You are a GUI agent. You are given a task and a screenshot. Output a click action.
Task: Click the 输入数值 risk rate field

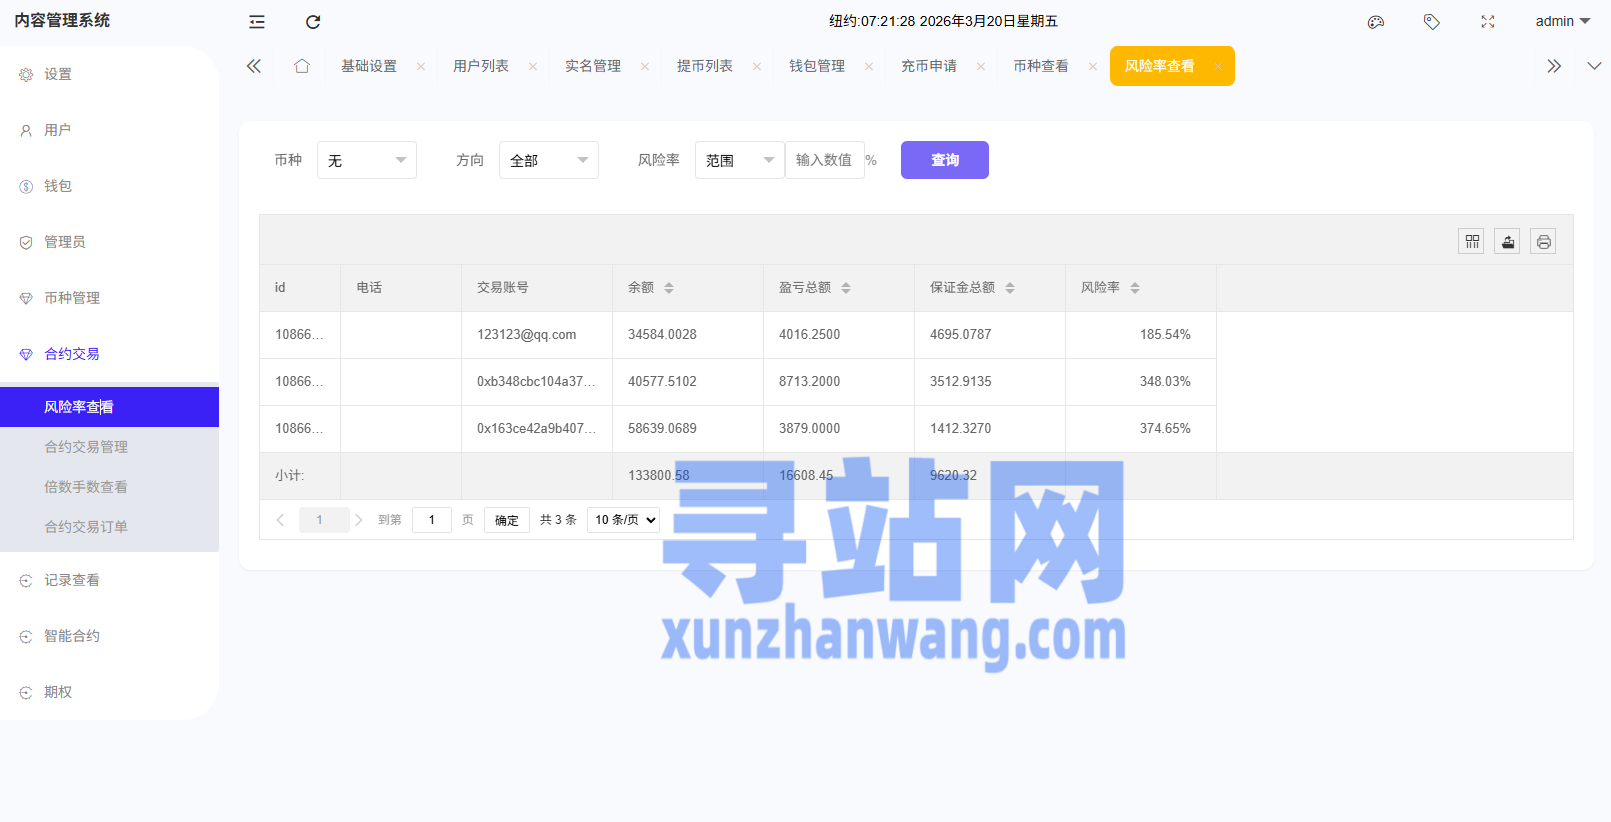(x=824, y=160)
